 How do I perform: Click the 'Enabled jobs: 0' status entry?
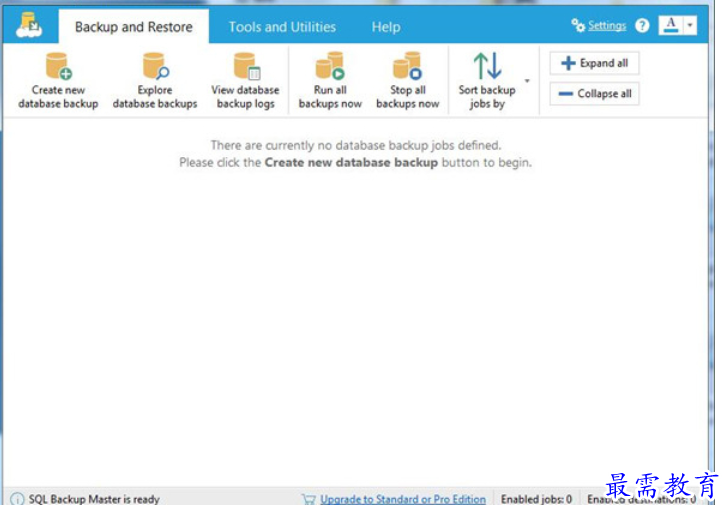536,499
